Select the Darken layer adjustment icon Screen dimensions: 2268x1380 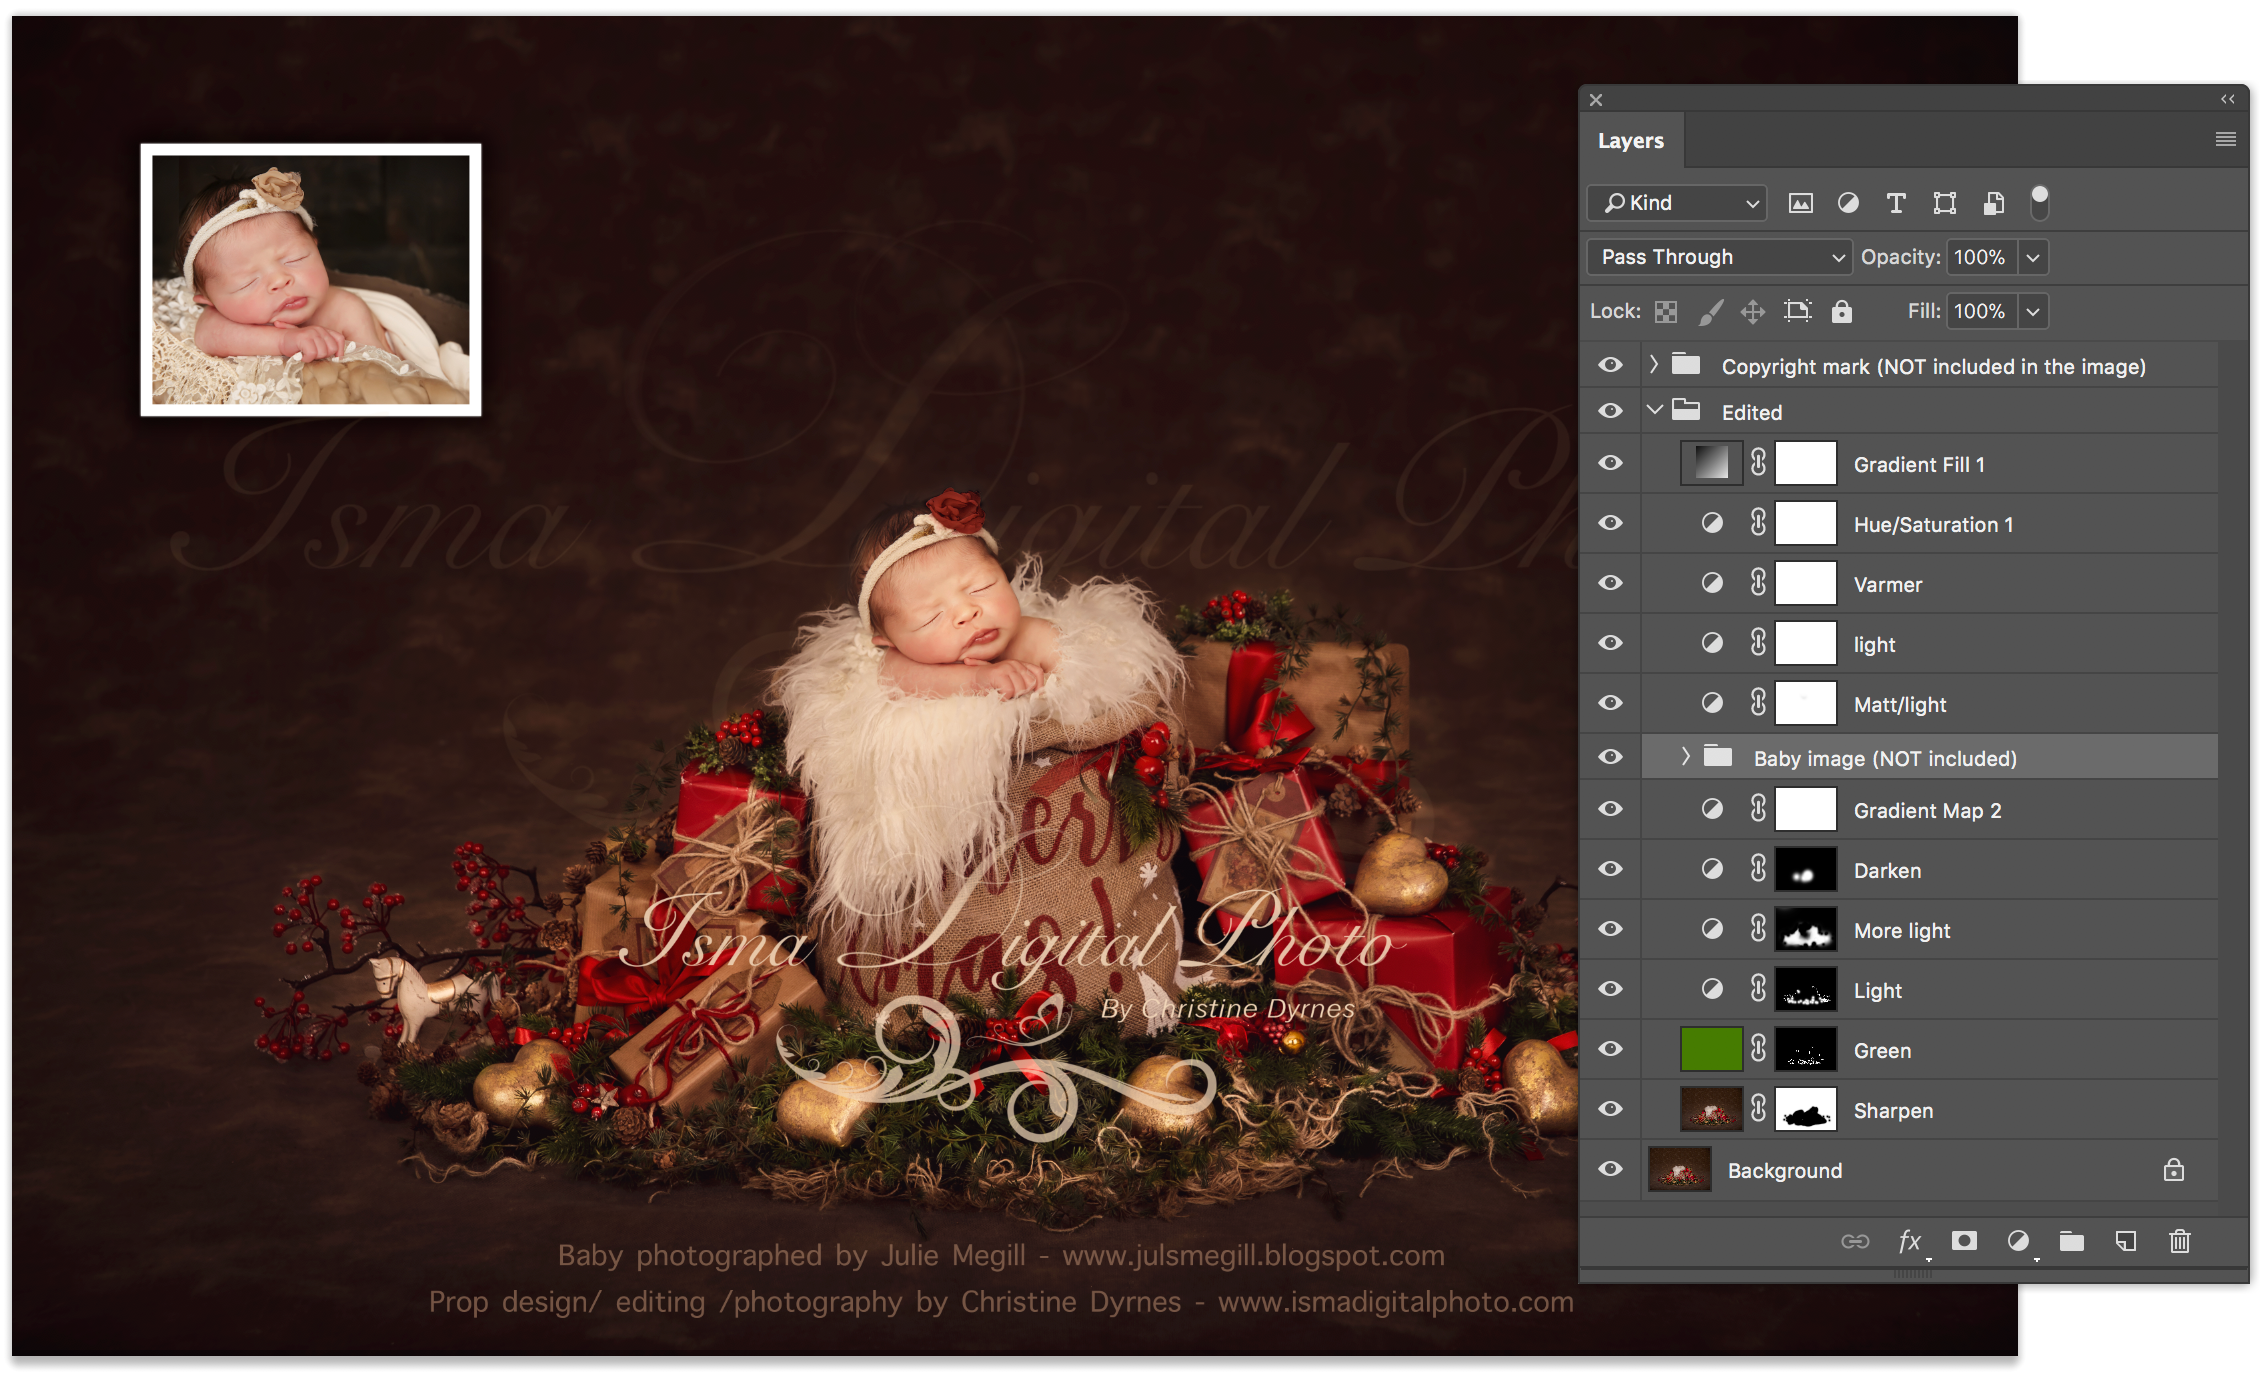[x=1712, y=869]
